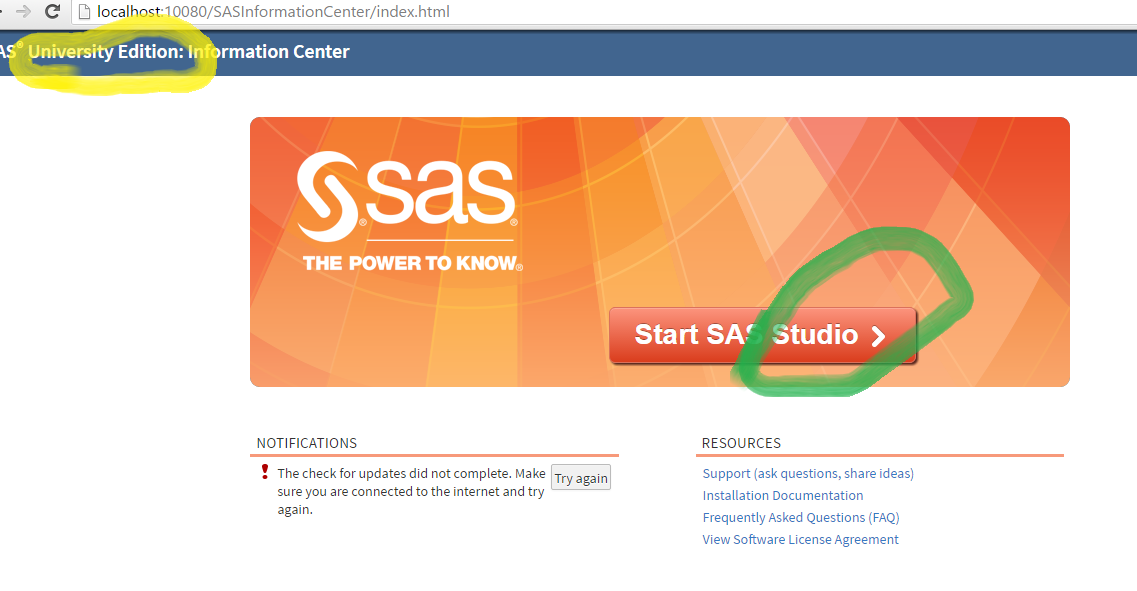Click the 'University Edition: Information Center' title
Screen dimensions: 1137x591
pos(189,51)
